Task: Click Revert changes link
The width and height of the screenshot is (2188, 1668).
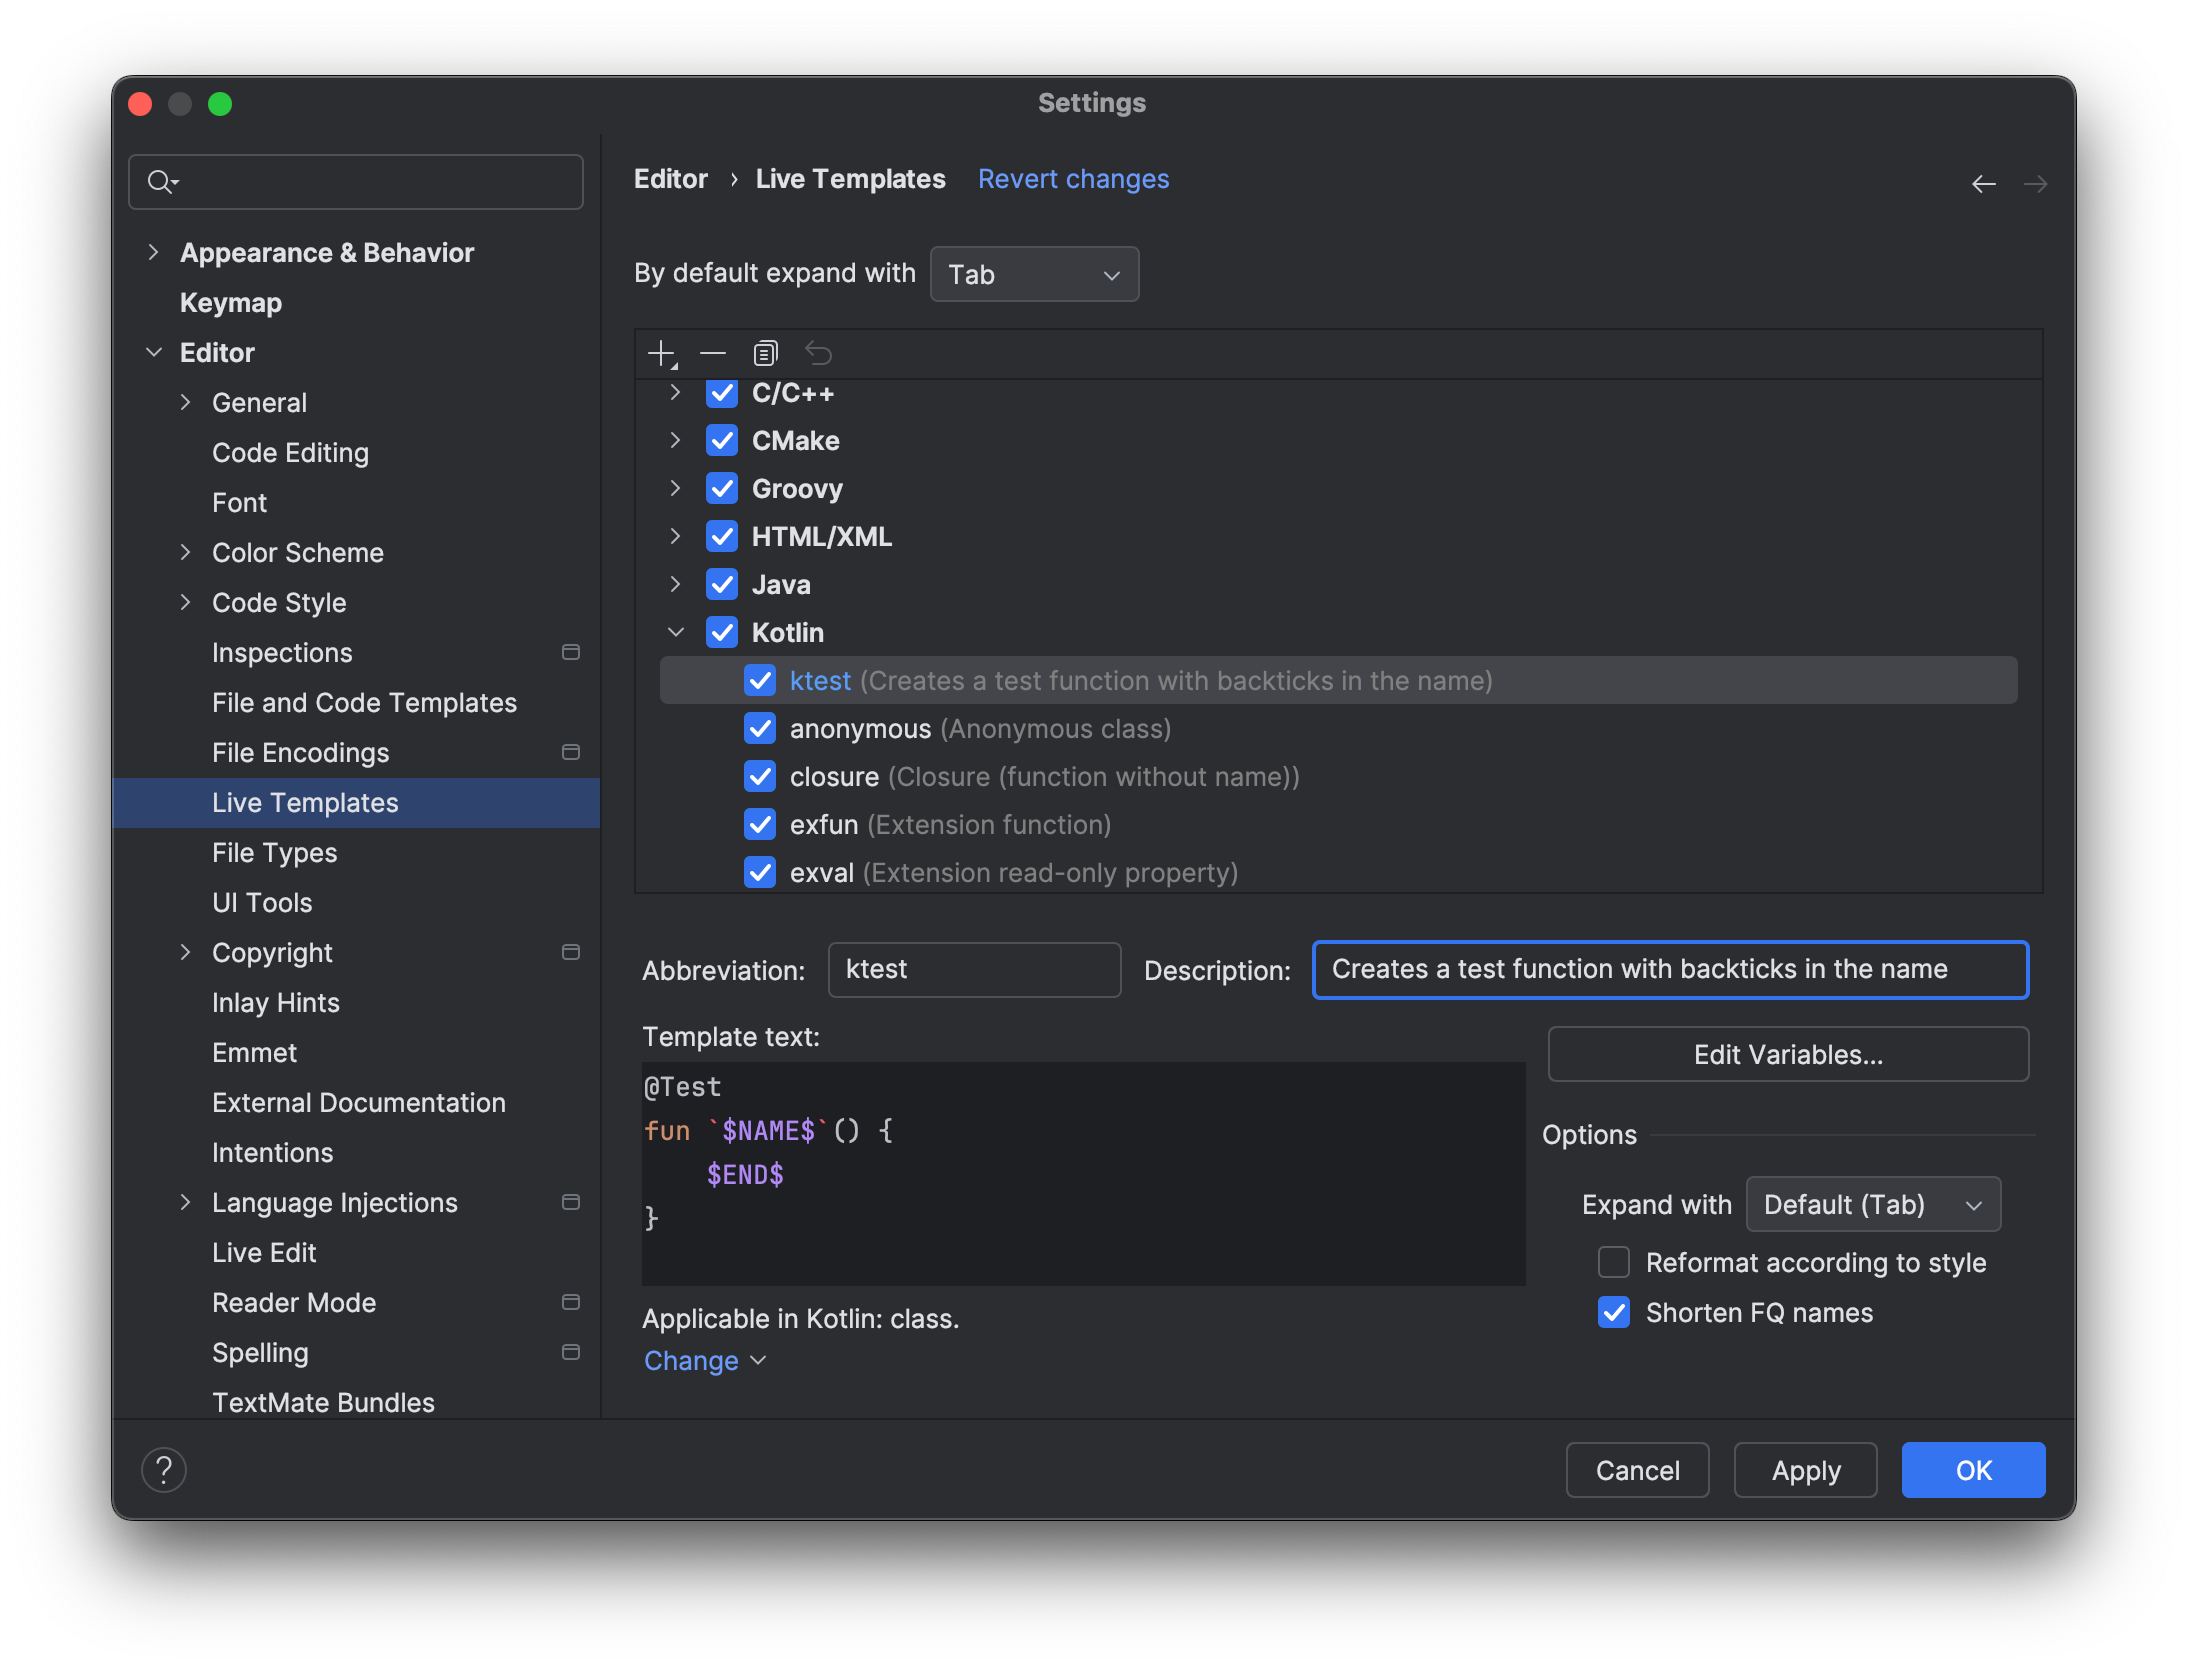Action: click(x=1073, y=179)
